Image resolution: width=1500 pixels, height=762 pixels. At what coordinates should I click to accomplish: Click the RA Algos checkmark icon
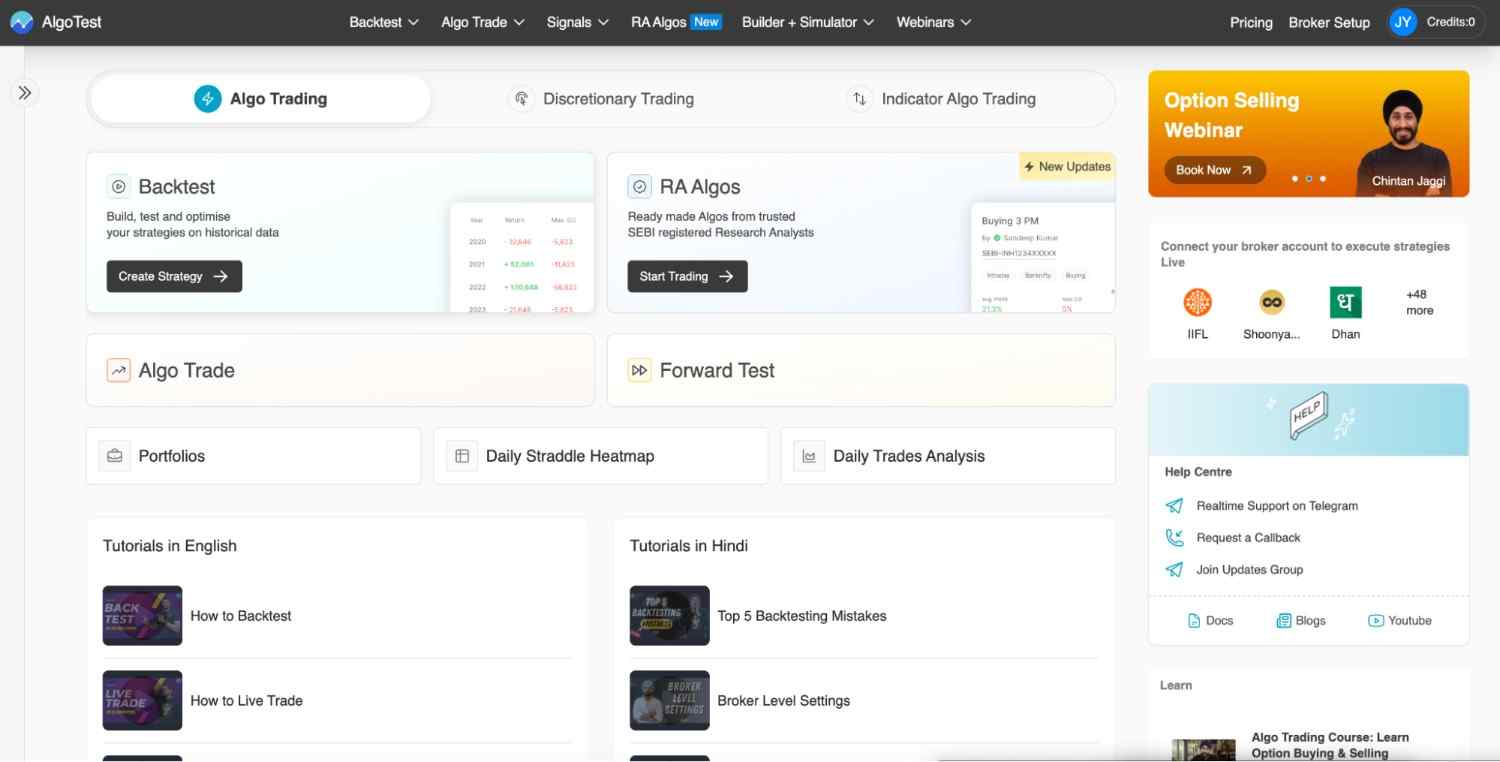tap(640, 186)
